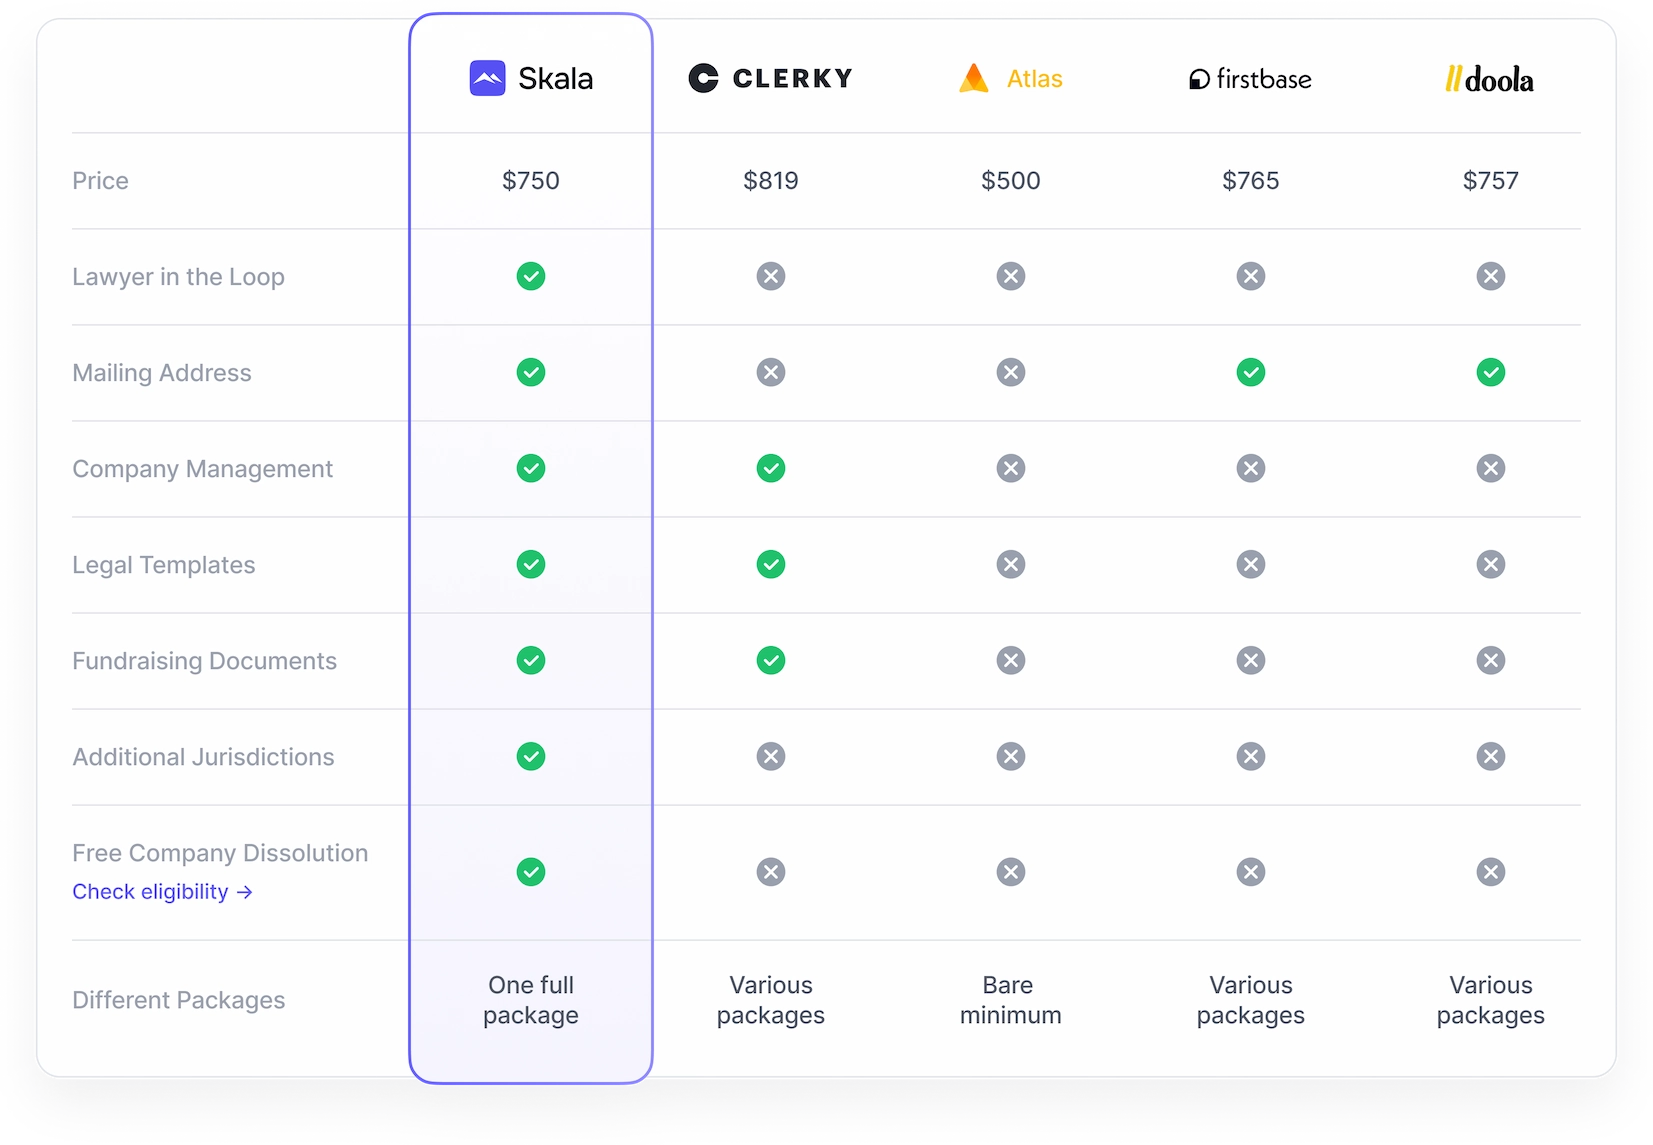Click Atlas's Legal Templates cross icon
Screen dimensions: 1653x1145
[1011, 564]
